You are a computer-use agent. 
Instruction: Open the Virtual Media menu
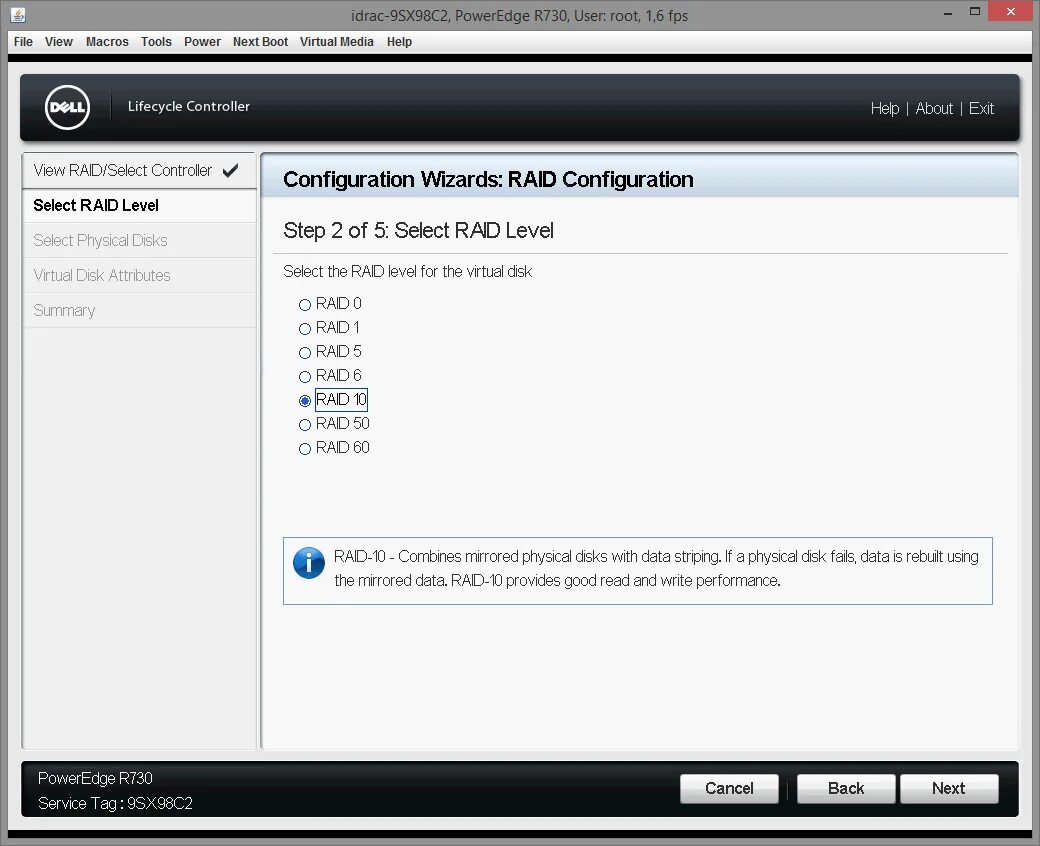click(336, 42)
